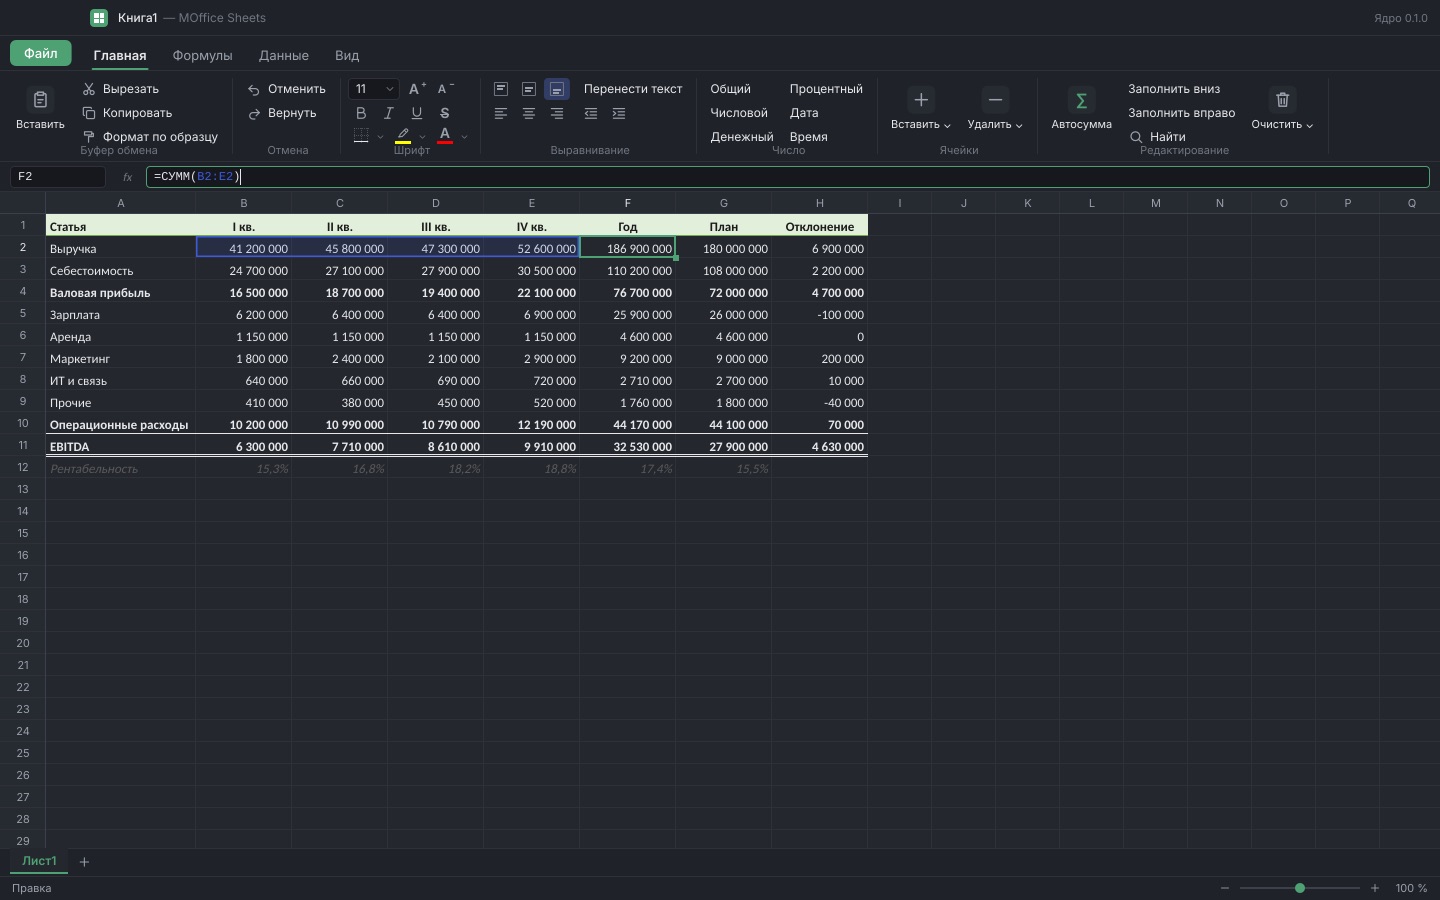Toggle bold formatting
1440x900 pixels.
(x=361, y=113)
